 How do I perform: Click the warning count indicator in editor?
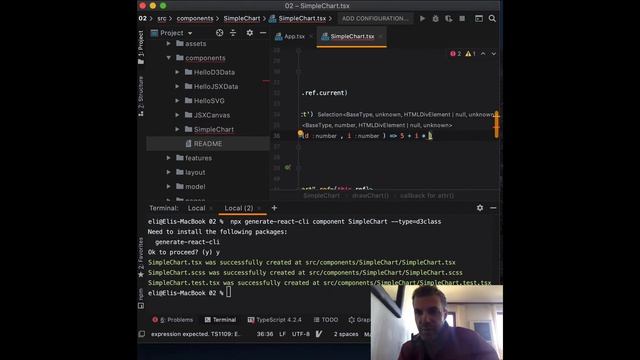coord(471,53)
